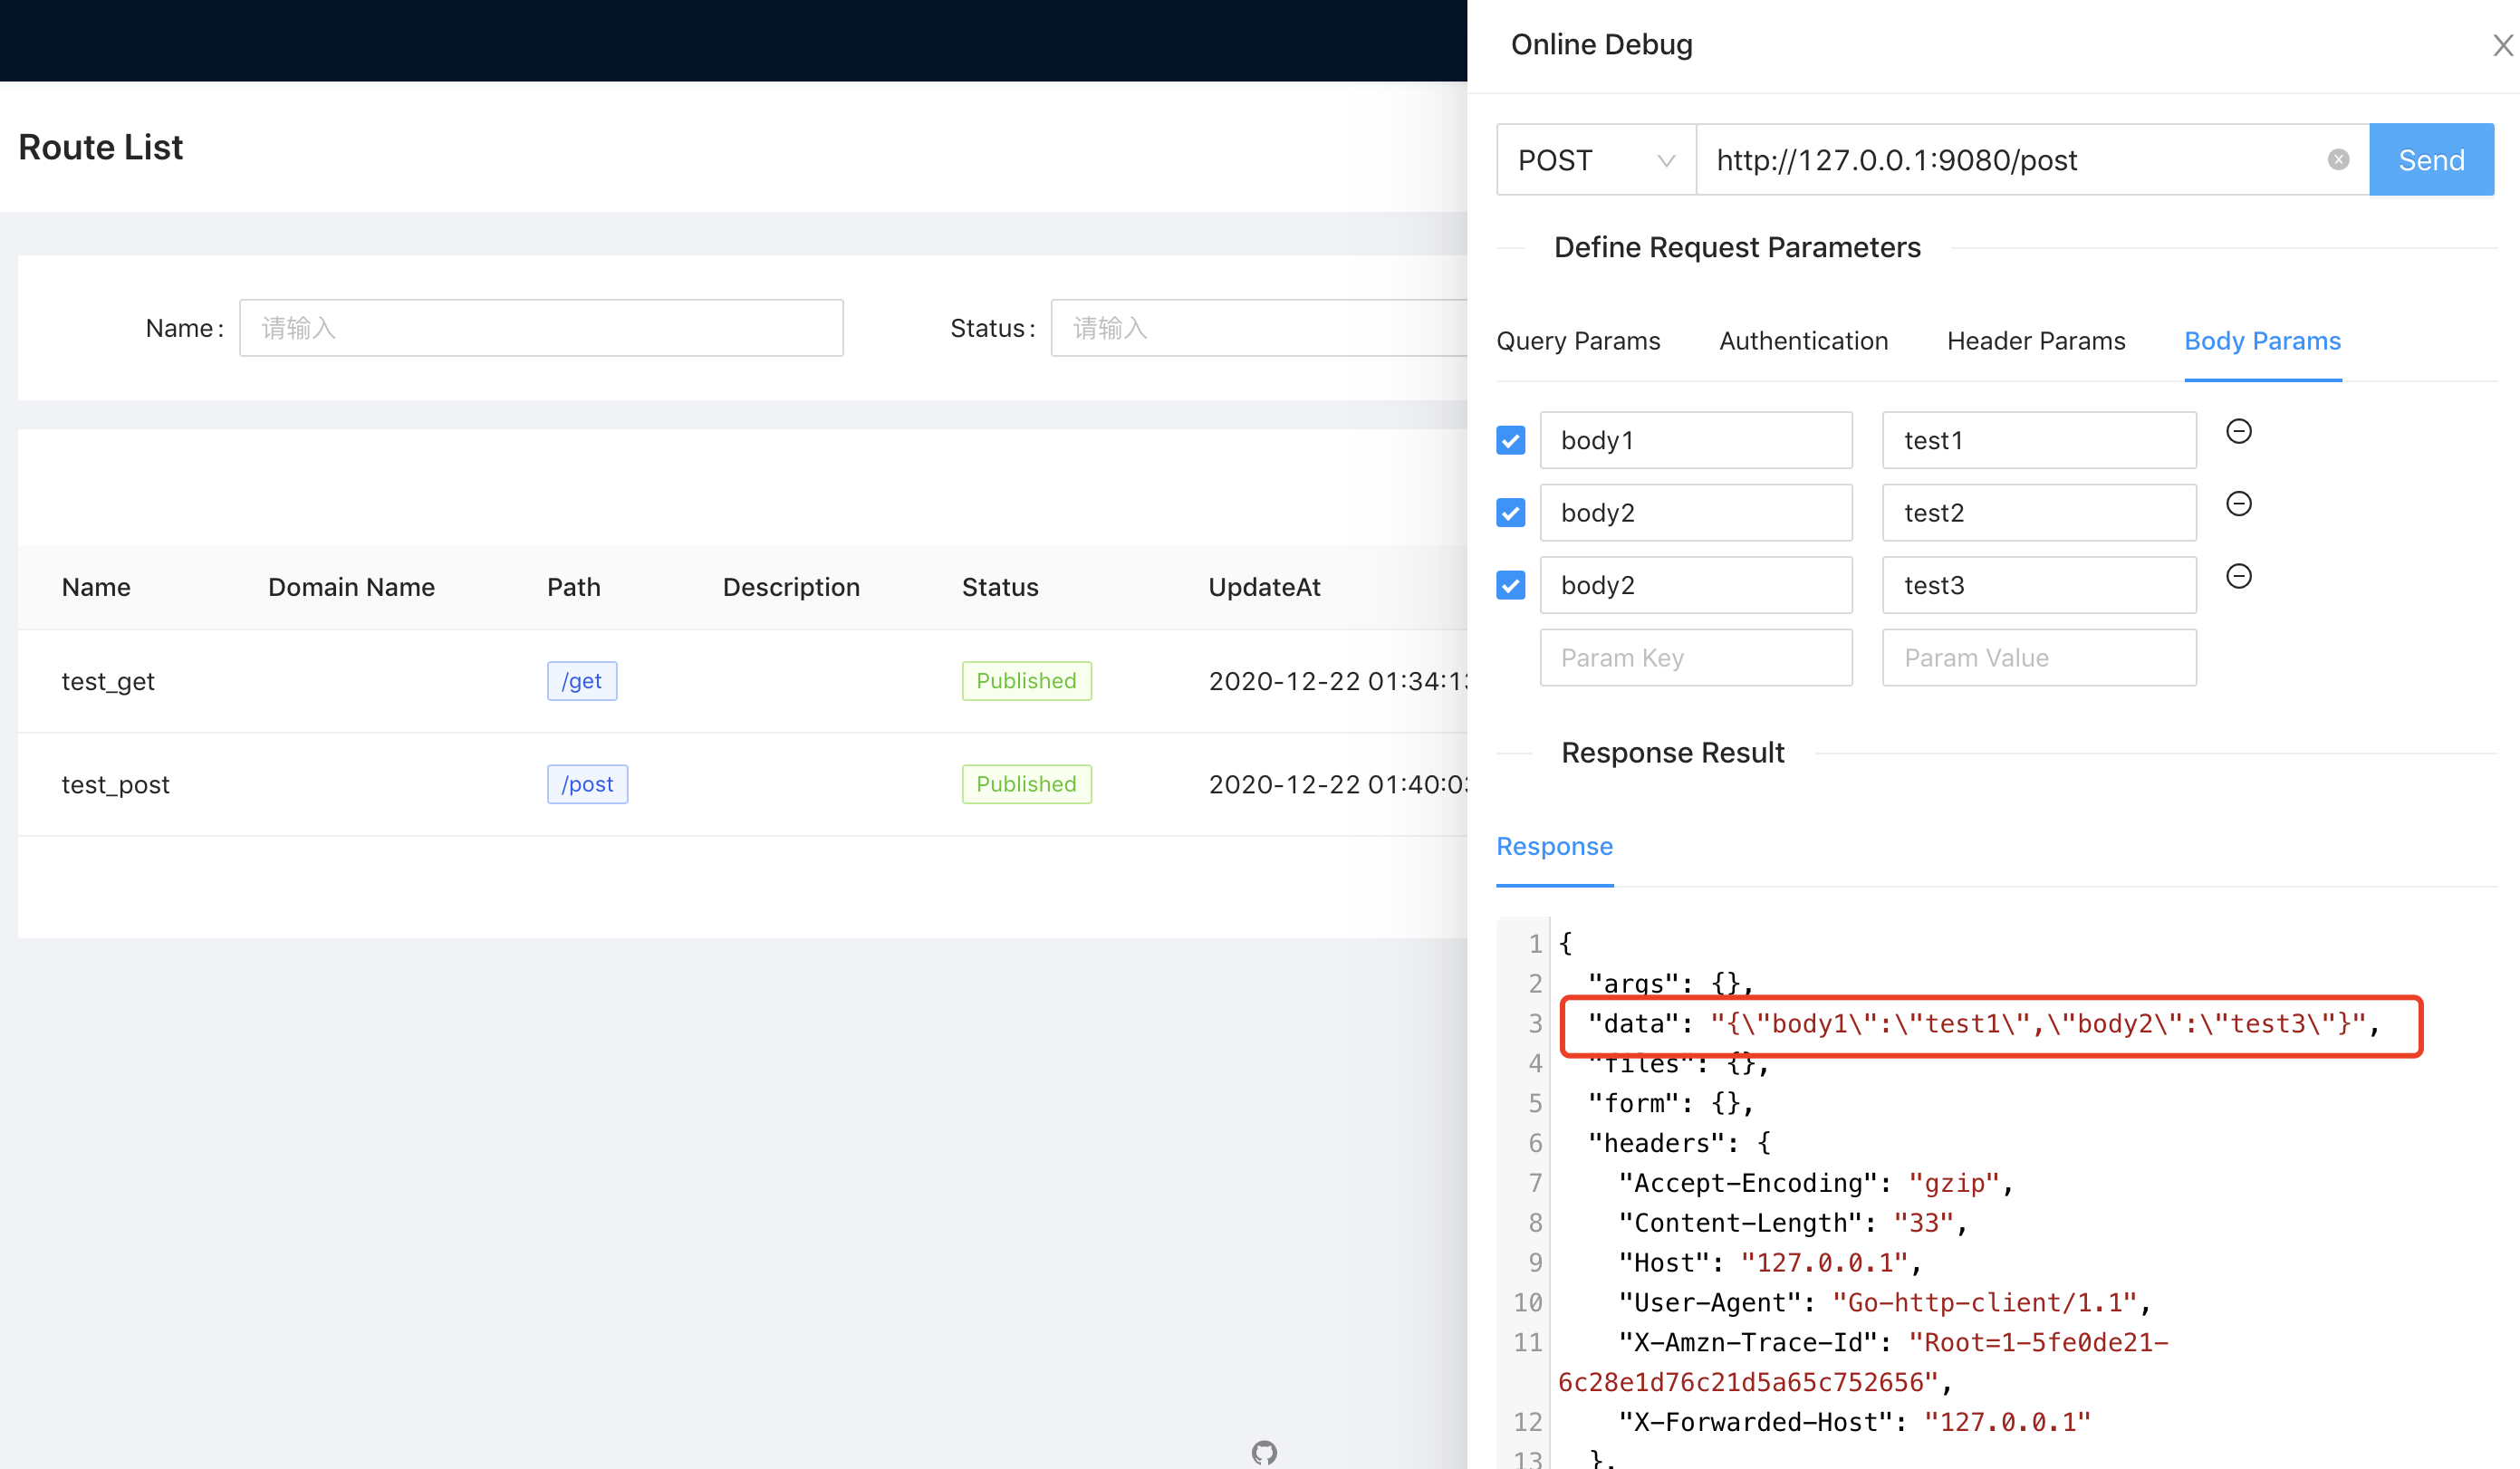Screen dimensions: 2520x1469
Task: Focus the empty Param Key field
Action: (x=1695, y=658)
